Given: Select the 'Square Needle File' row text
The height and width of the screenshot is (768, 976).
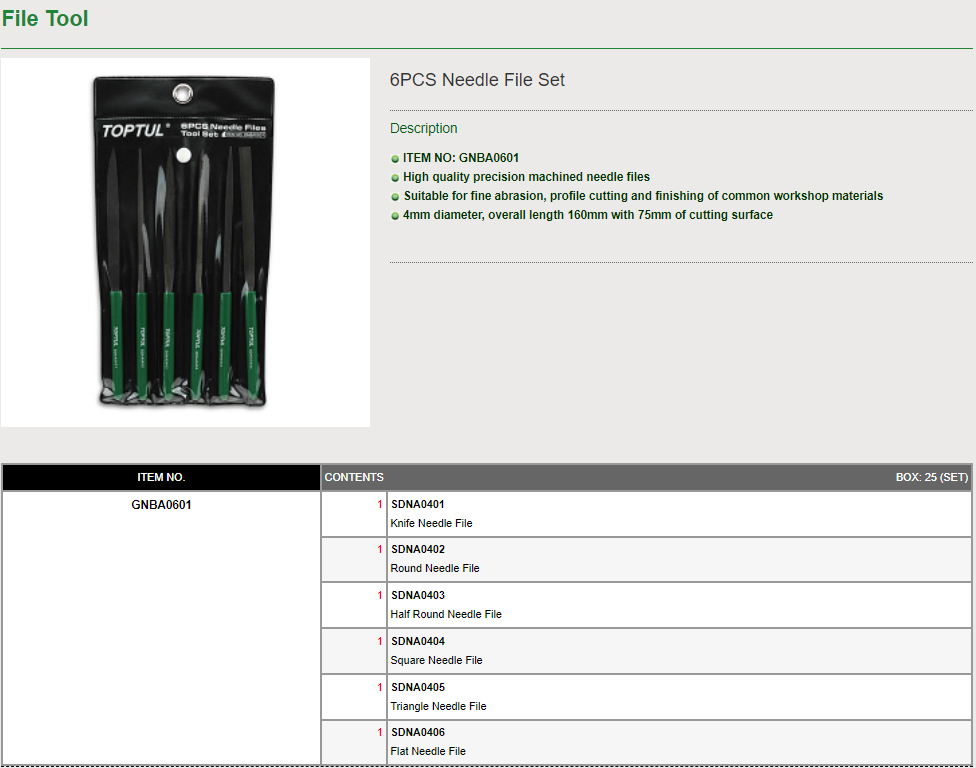Looking at the screenshot, I should (436, 660).
